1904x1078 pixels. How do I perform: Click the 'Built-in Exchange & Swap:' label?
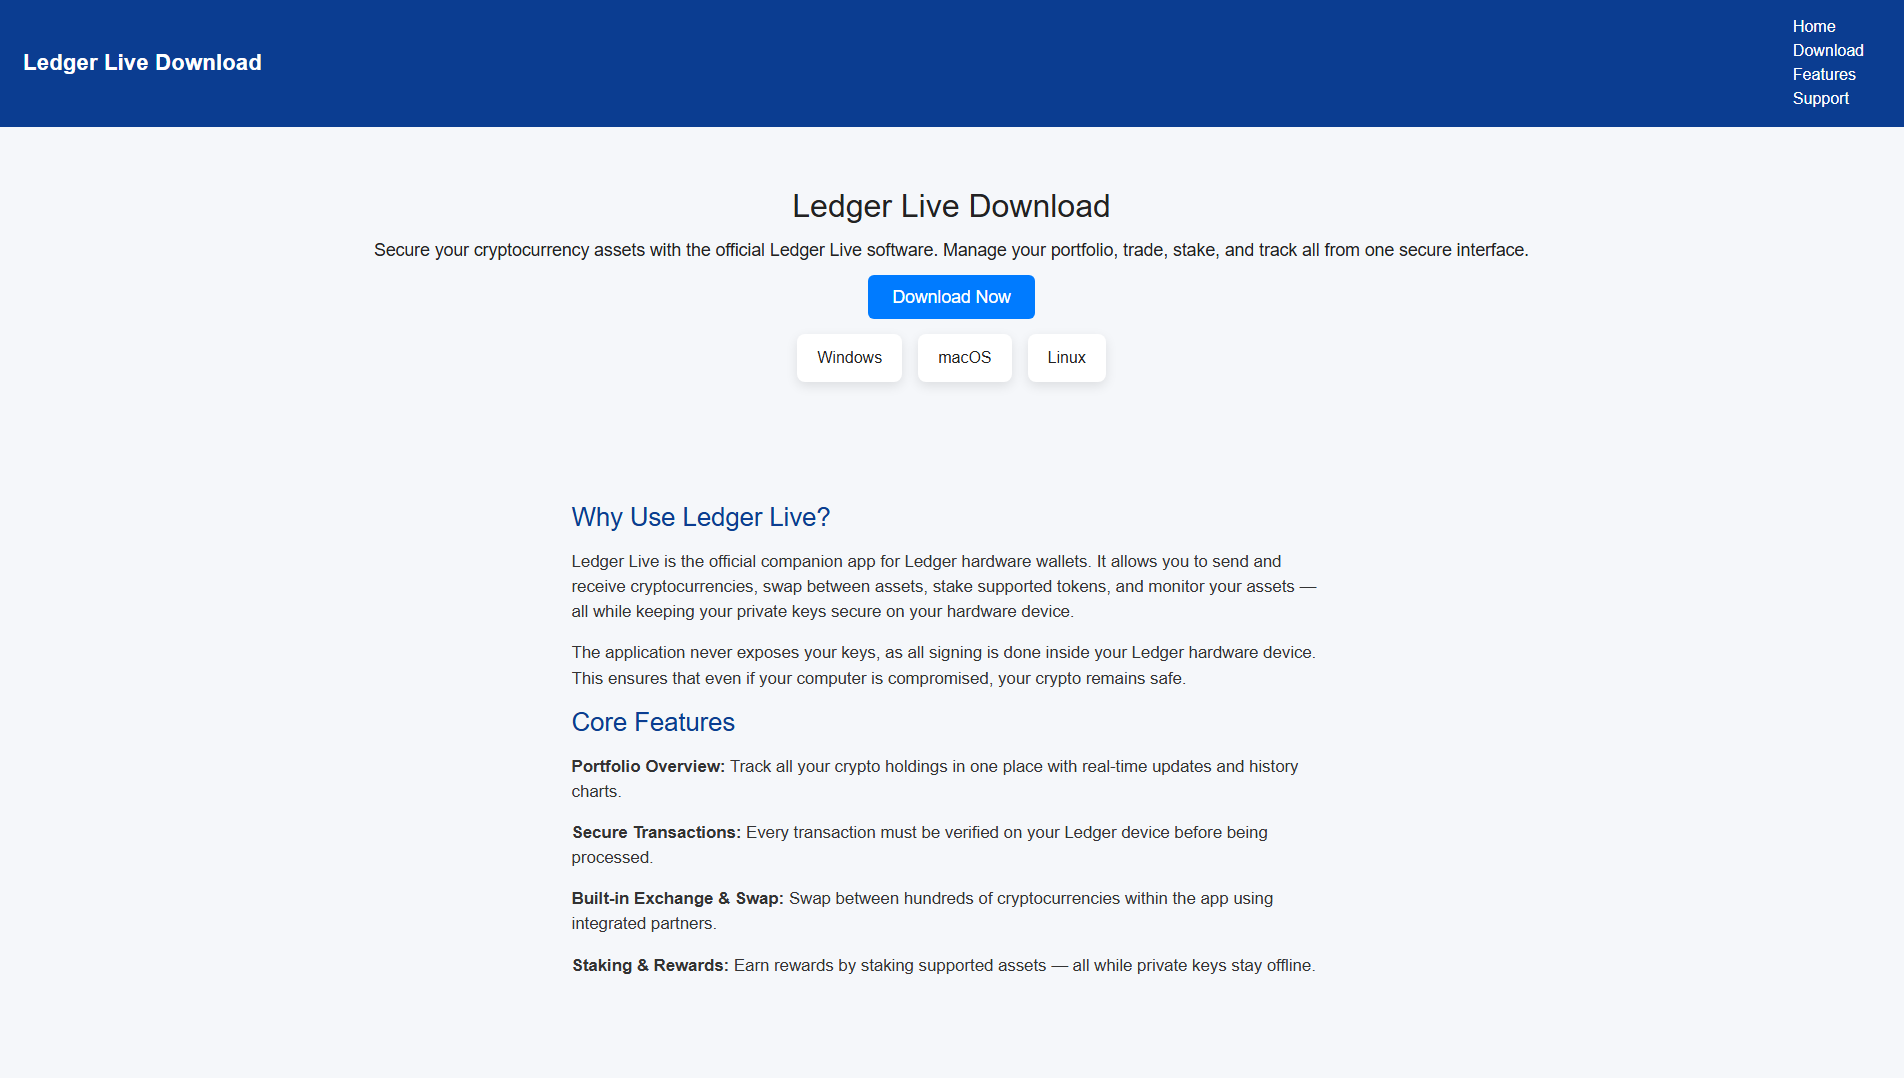click(677, 898)
